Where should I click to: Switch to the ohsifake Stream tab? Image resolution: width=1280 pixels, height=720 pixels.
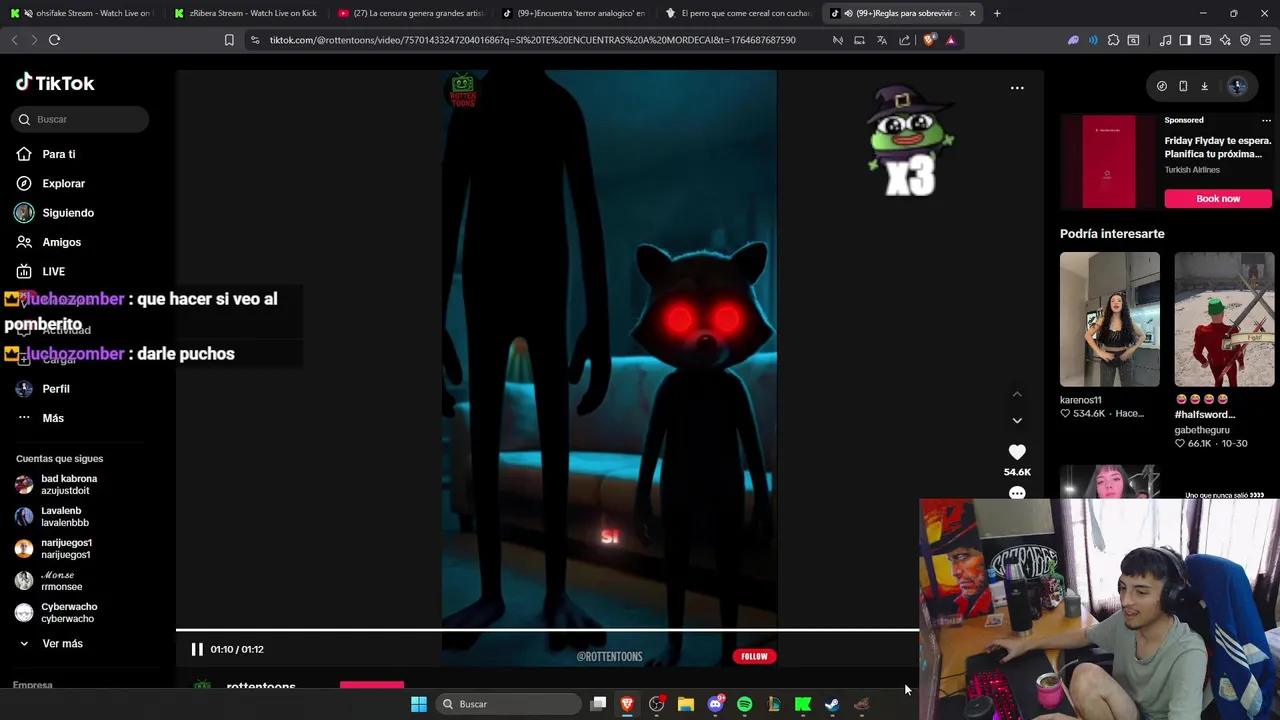tap(82, 13)
